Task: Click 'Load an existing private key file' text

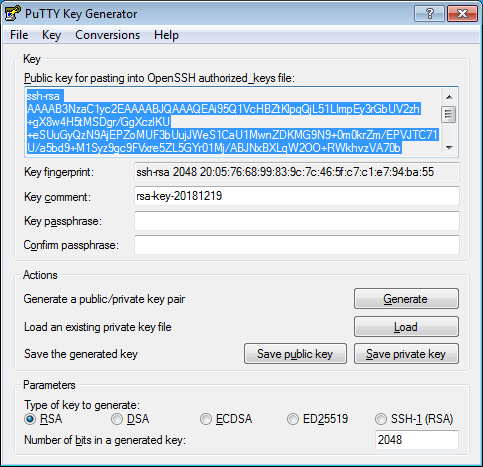Action: 98,327
